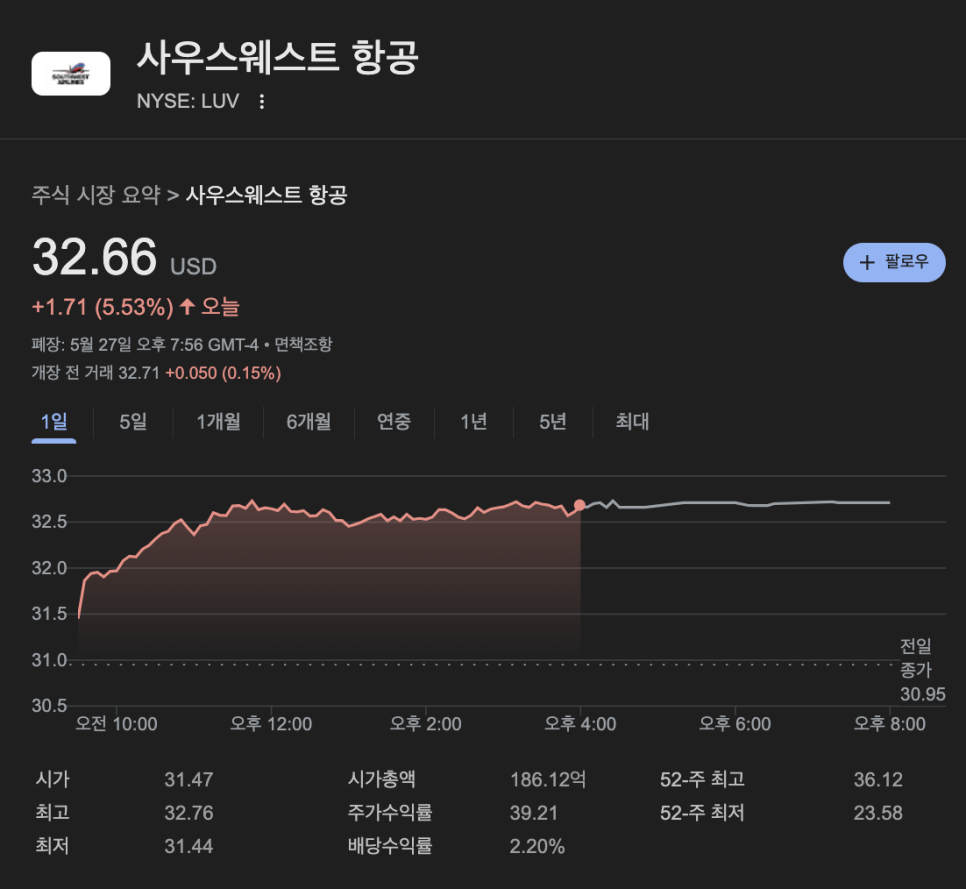This screenshot has height=889, width=966.
Task: Click the 시가총액 label
Action: (x=382, y=780)
